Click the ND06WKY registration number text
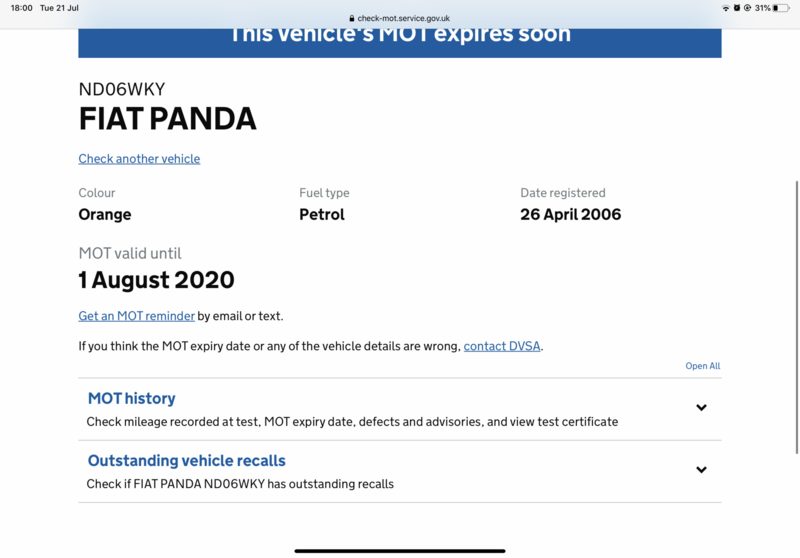Image resolution: width=800 pixels, height=558 pixels. 122,89
